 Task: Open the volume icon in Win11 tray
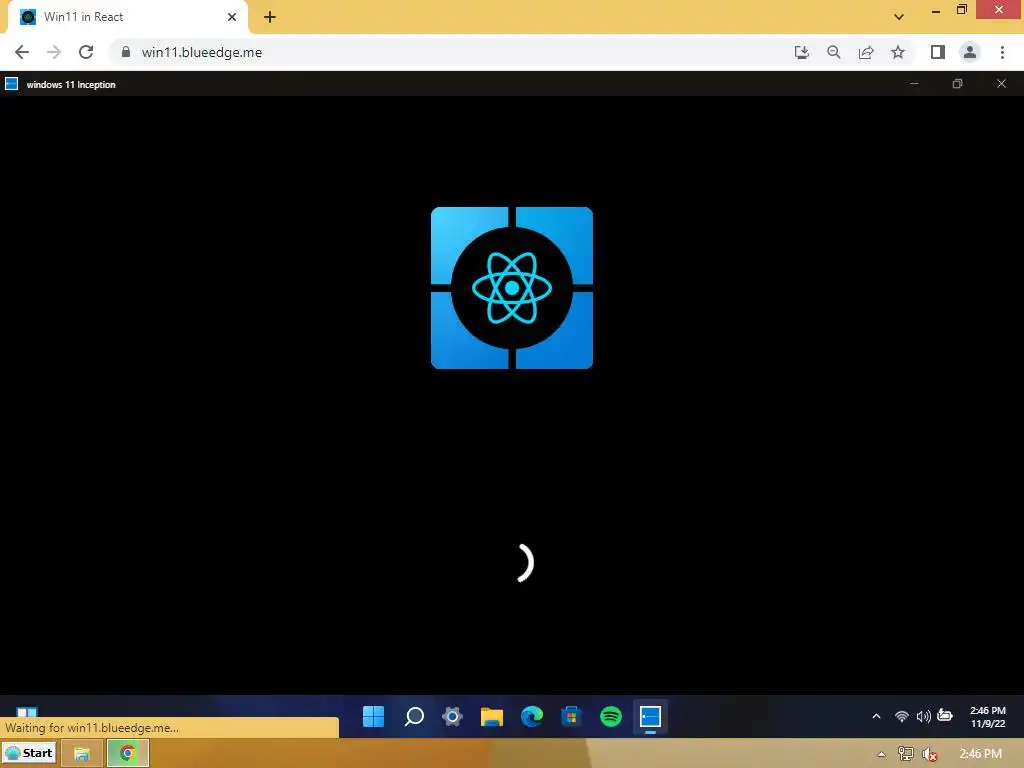923,716
